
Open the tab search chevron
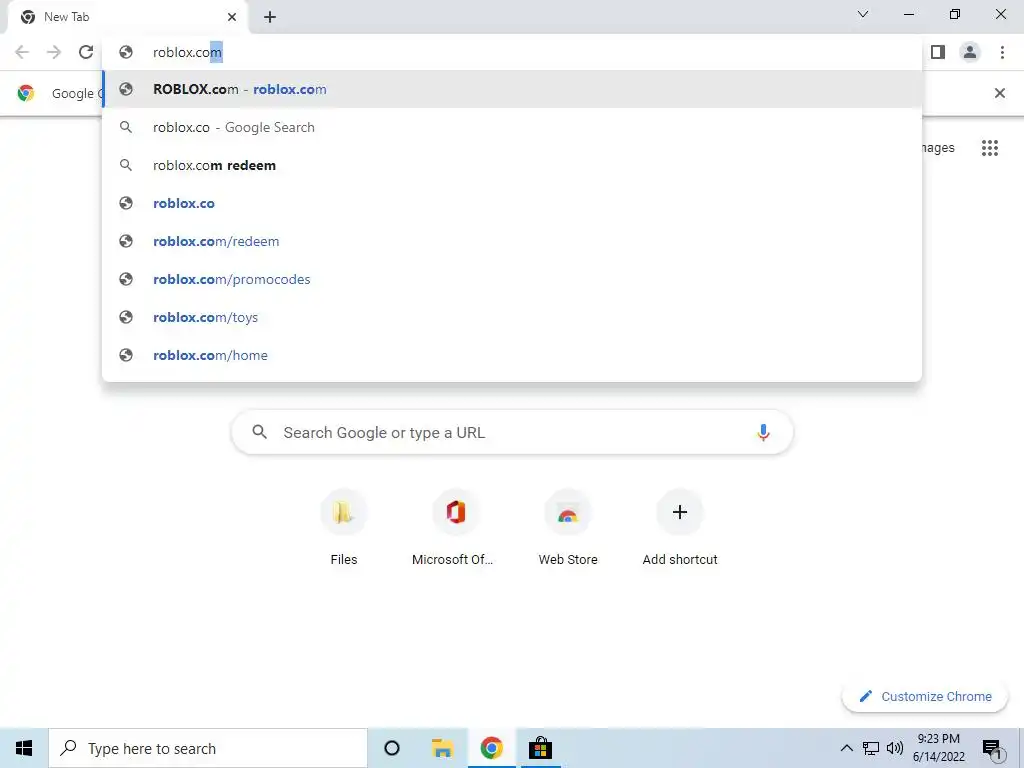point(863,14)
